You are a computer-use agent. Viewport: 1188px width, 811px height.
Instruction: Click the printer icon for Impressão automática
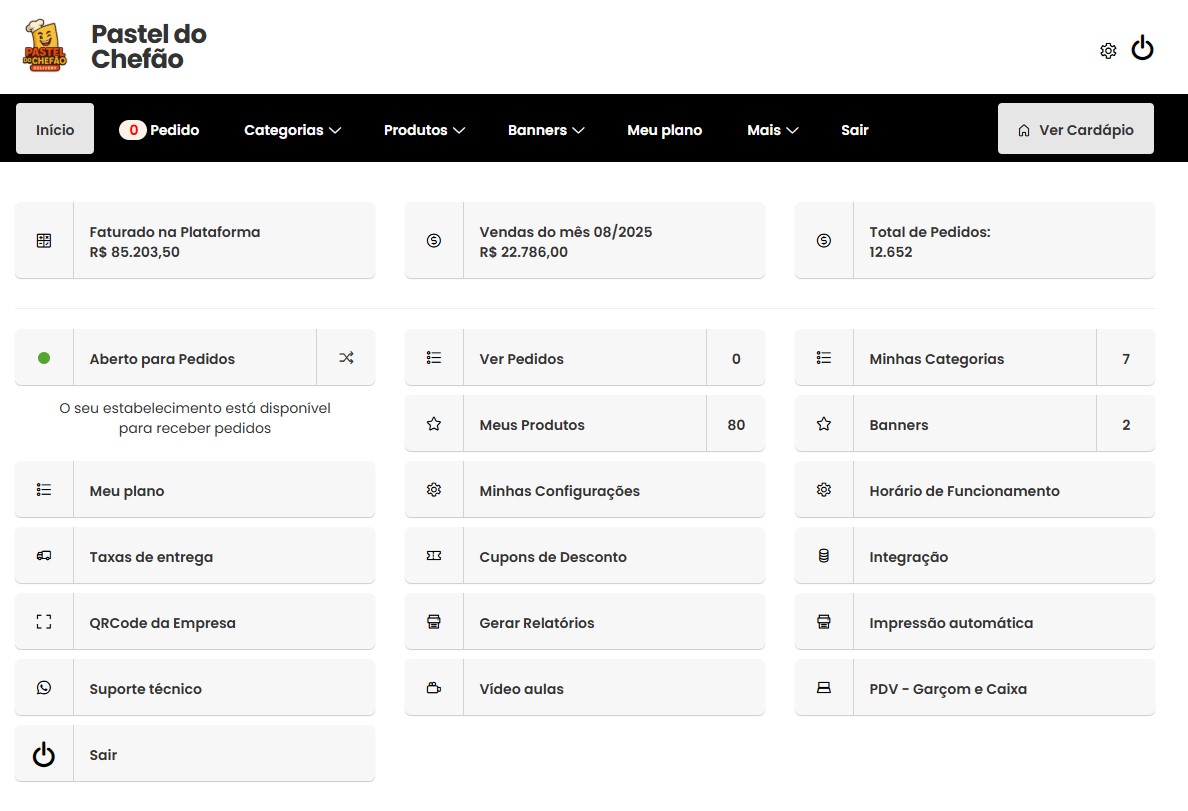[823, 621]
